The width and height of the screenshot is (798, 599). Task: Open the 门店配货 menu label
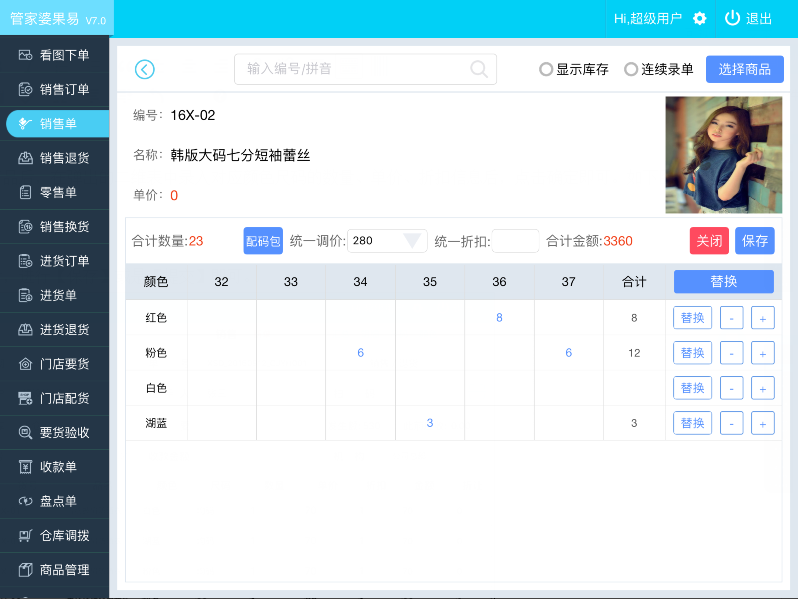tap(65, 398)
